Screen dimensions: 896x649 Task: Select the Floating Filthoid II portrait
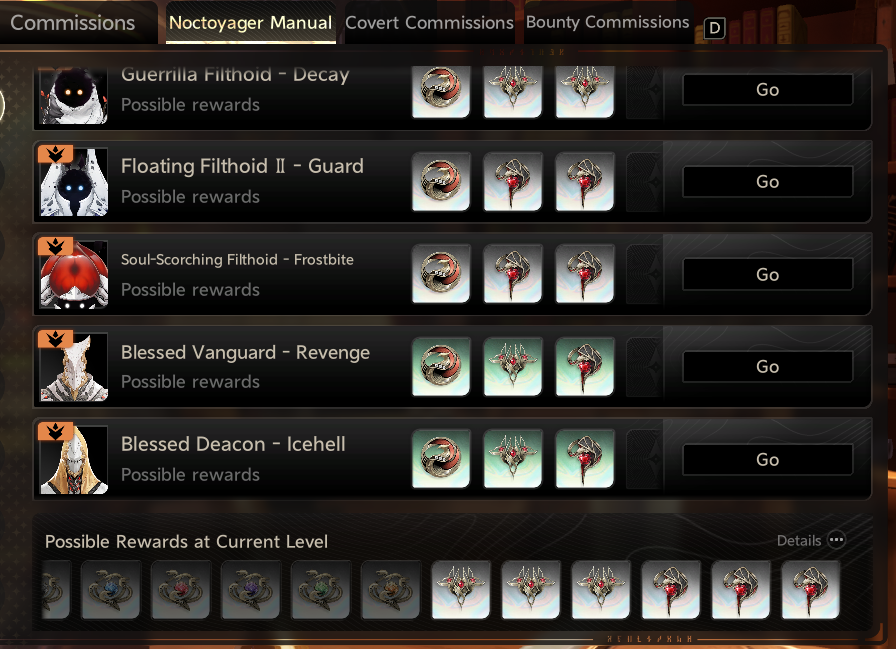pyautogui.click(x=74, y=182)
